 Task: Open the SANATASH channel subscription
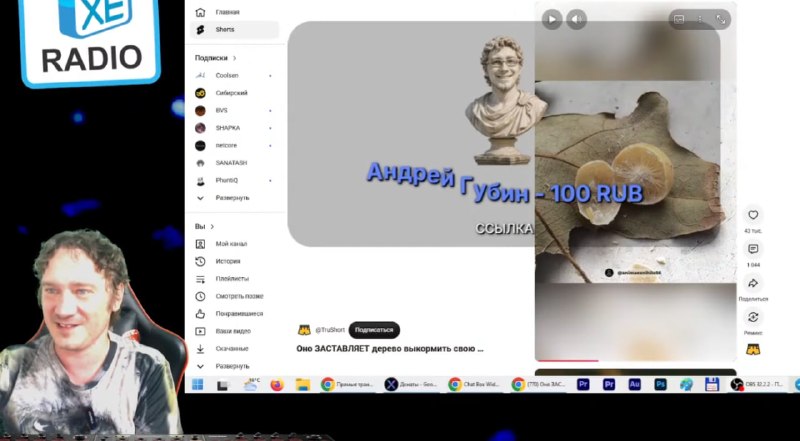(235, 163)
